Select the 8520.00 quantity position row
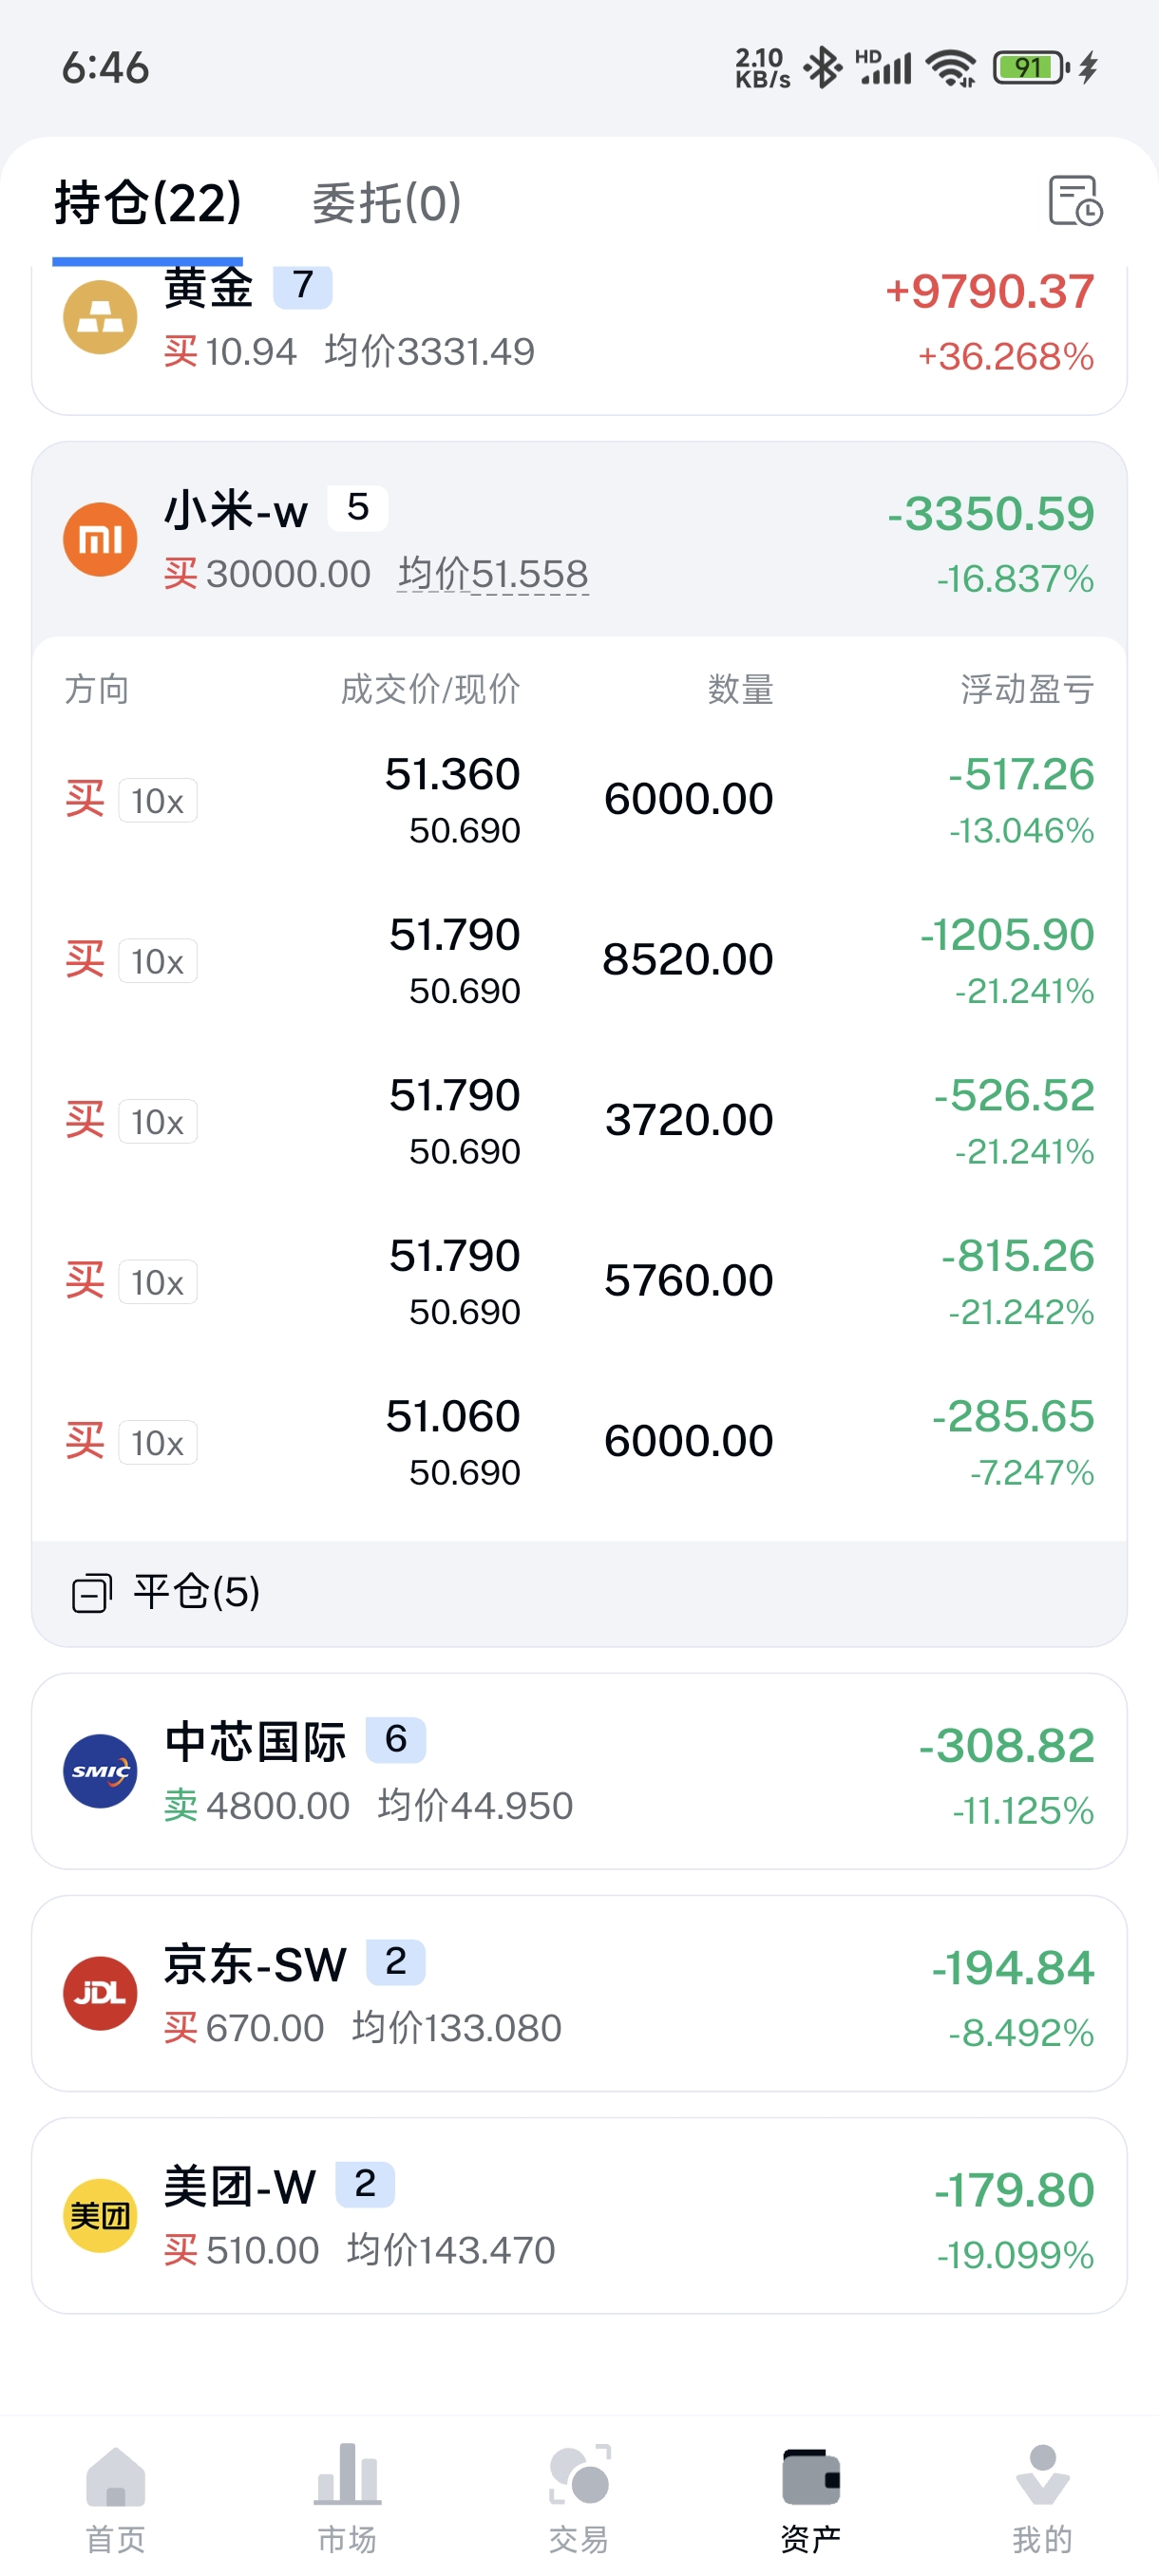The height and width of the screenshot is (2576, 1159). (x=579, y=961)
